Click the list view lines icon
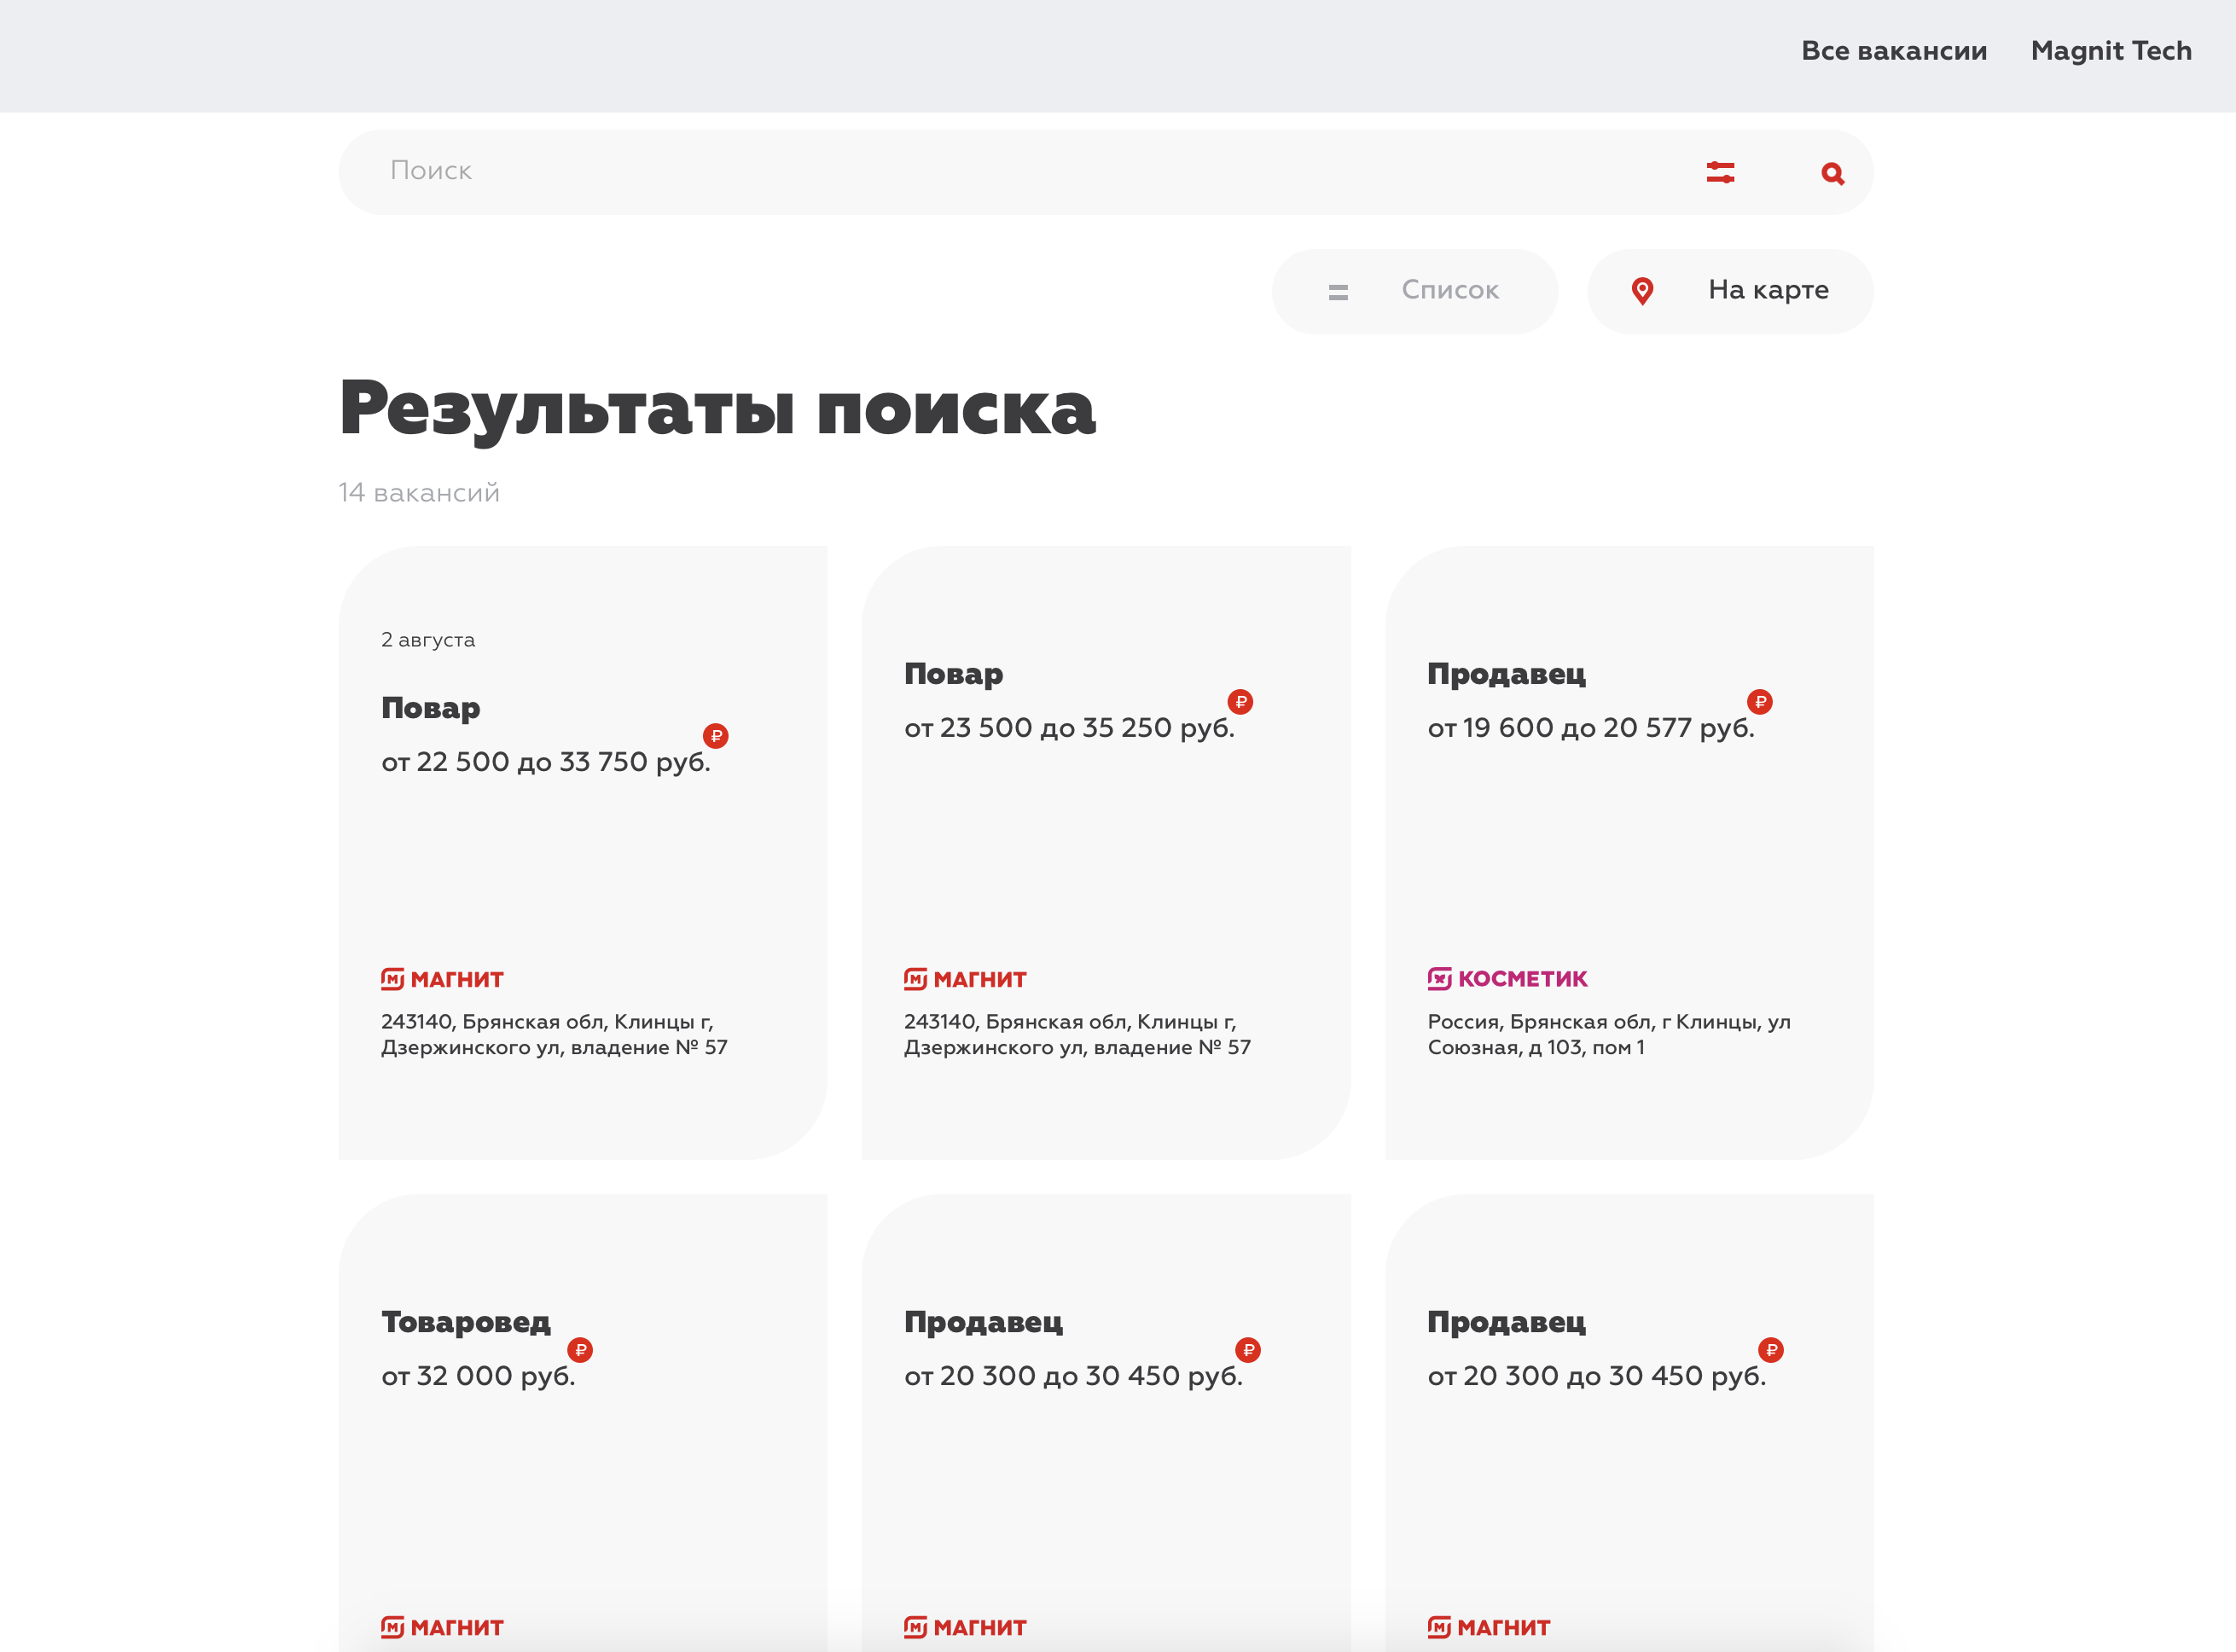The height and width of the screenshot is (1652, 2236). click(x=1338, y=292)
